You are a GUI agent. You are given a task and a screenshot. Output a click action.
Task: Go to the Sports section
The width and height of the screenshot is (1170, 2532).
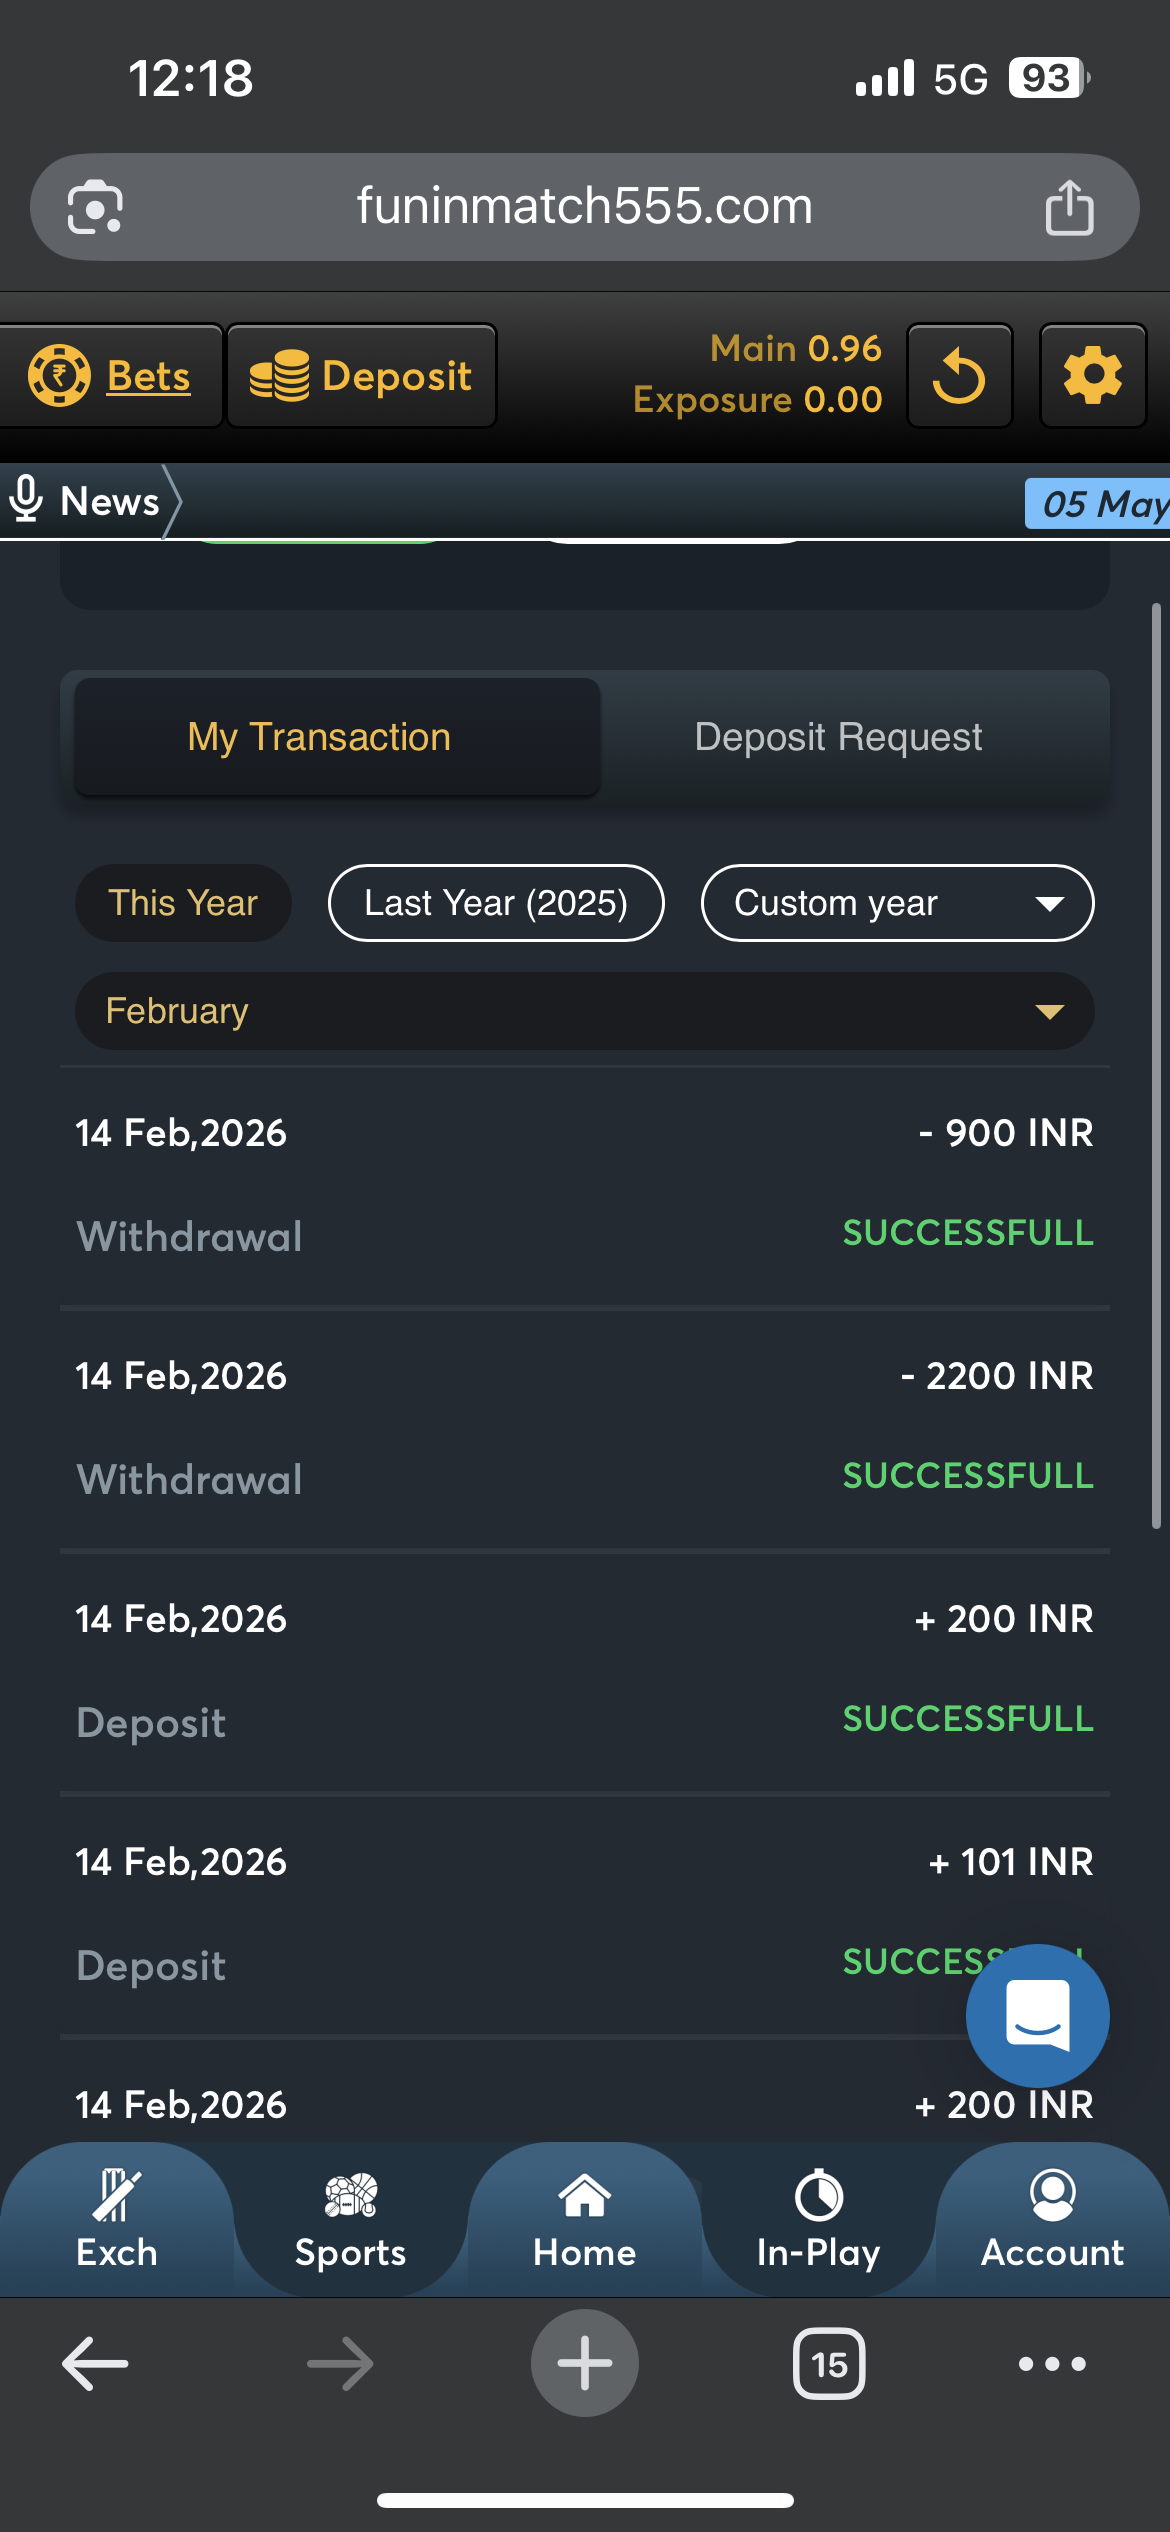point(350,2218)
